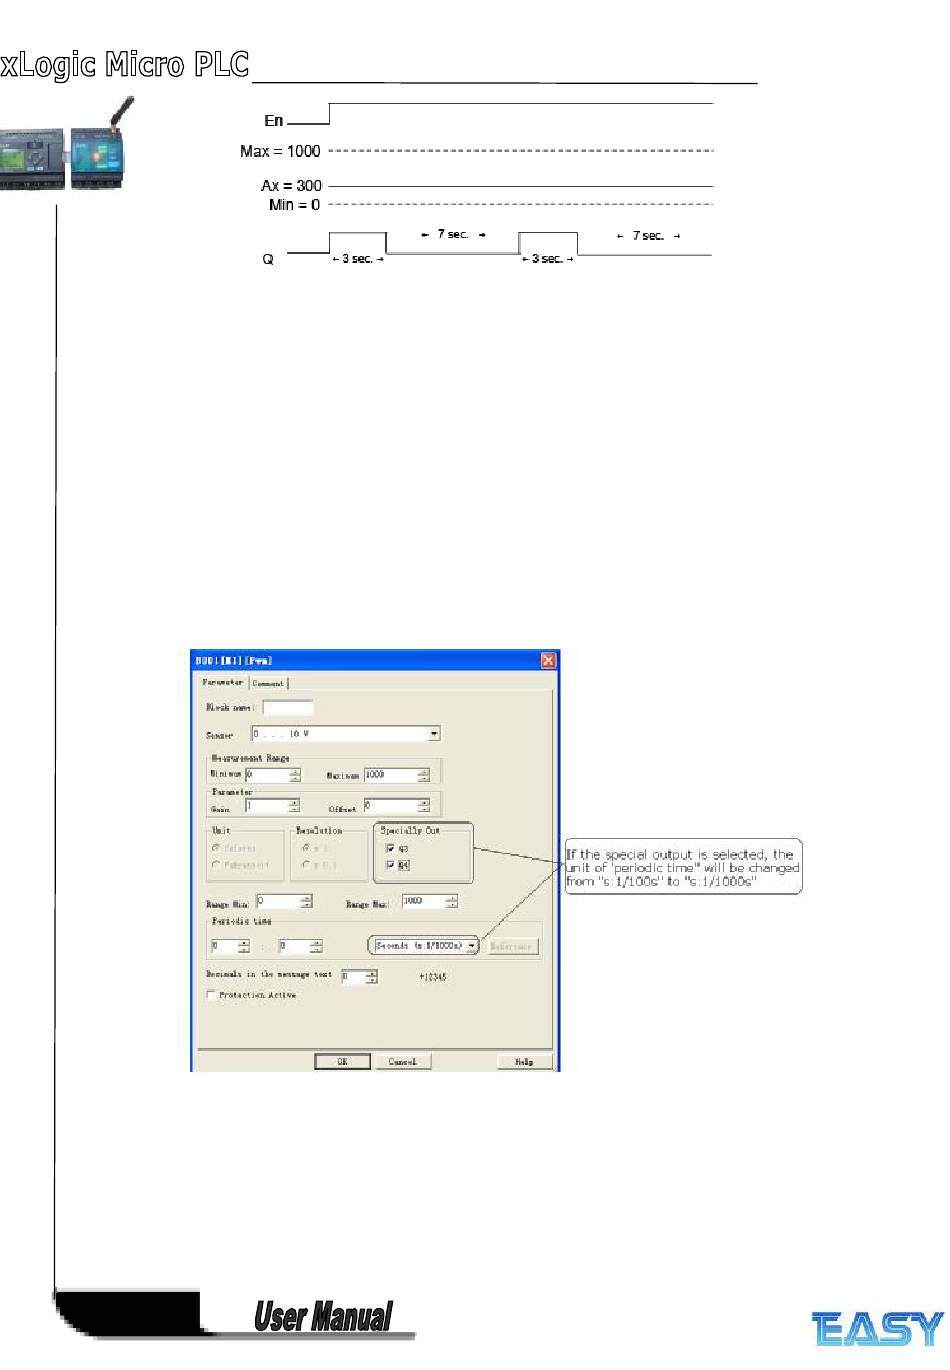The image size is (950, 1370).
Task: Enable the Protection Active checkbox
Action: point(211,995)
